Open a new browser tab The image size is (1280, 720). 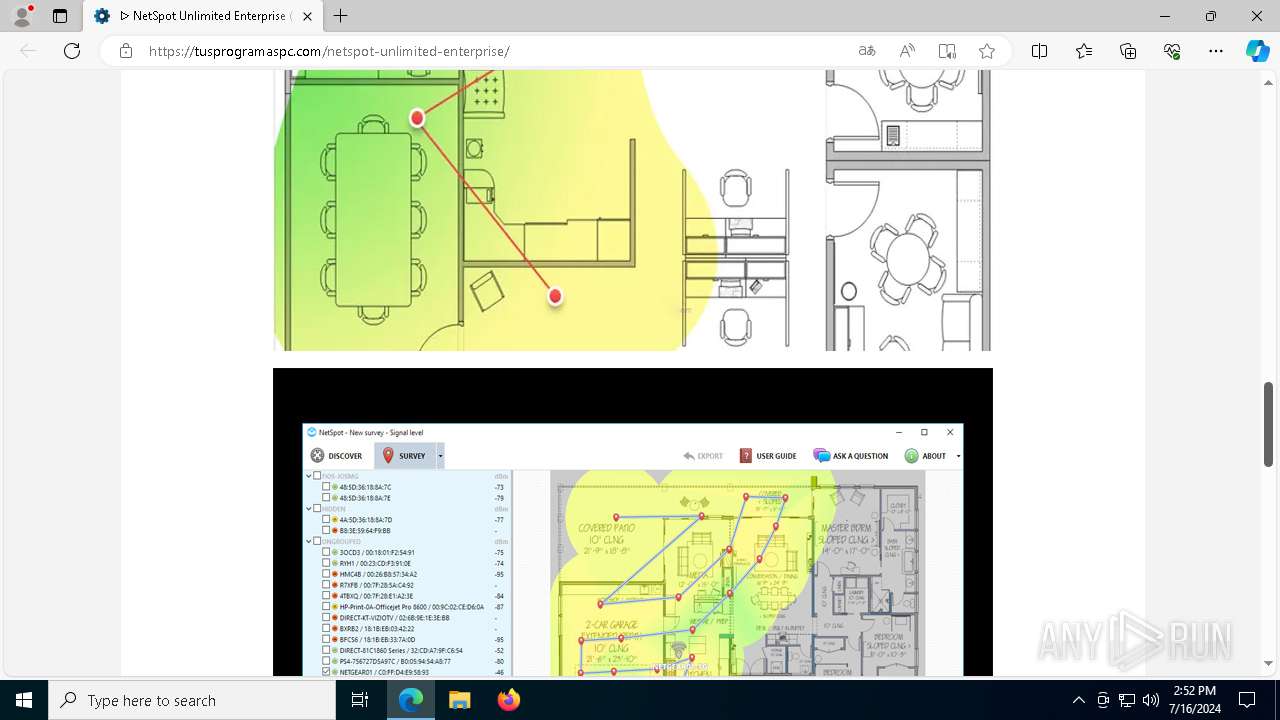pos(341,16)
